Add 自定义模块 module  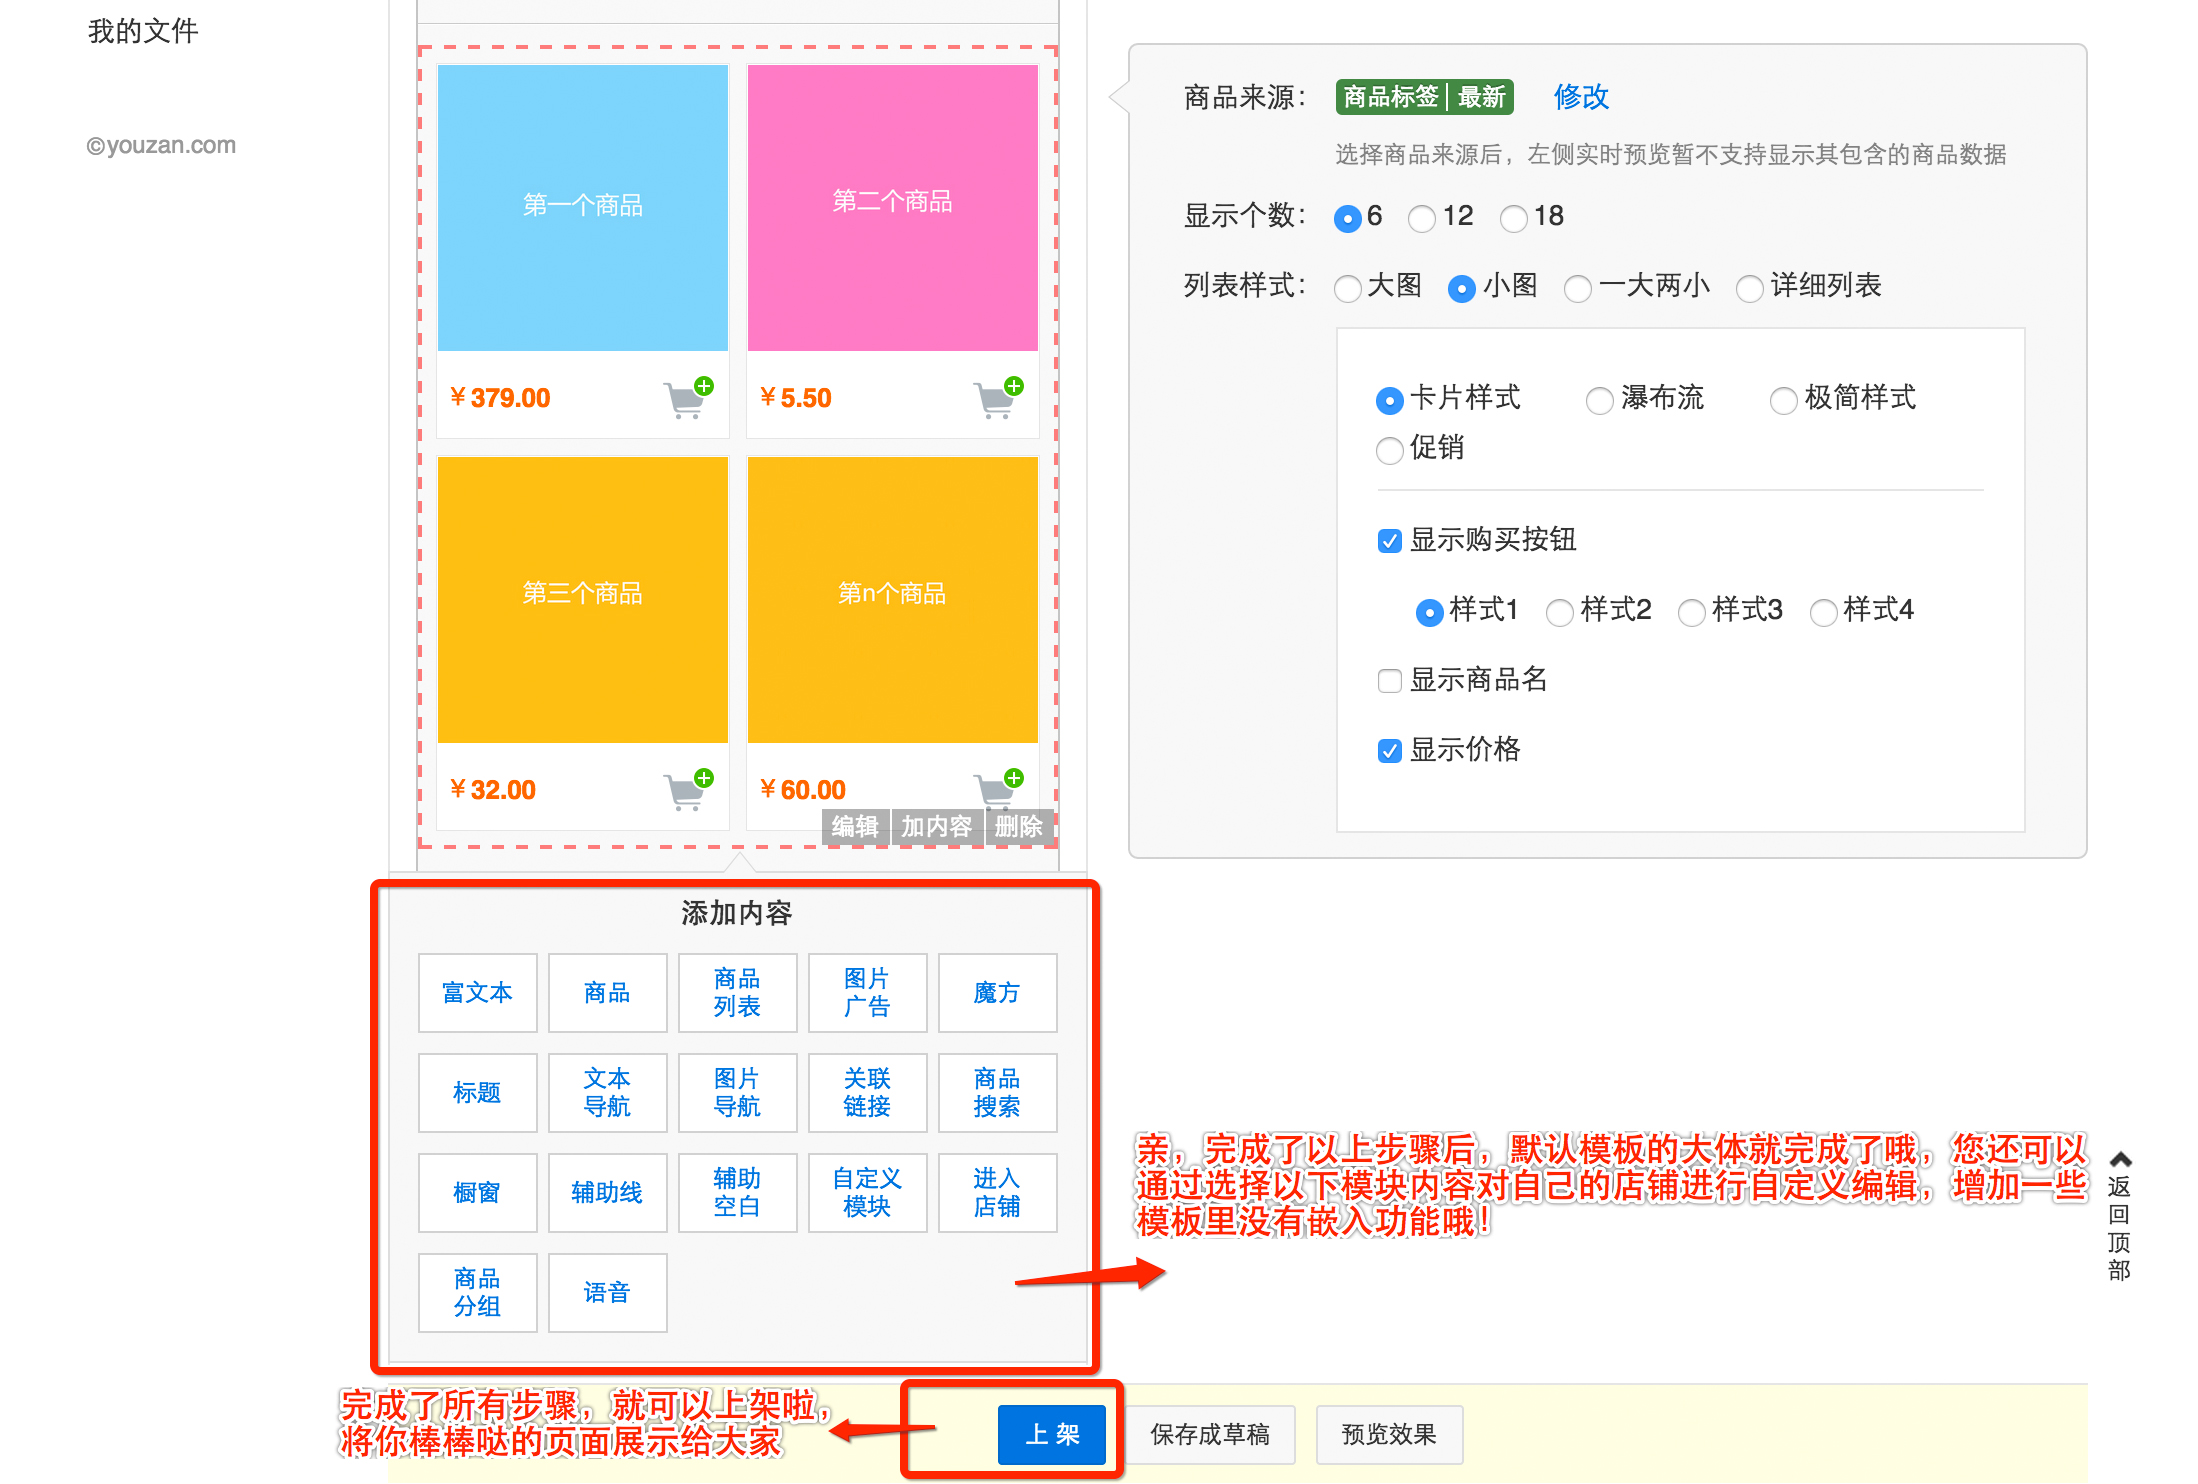pyautogui.click(x=867, y=1193)
